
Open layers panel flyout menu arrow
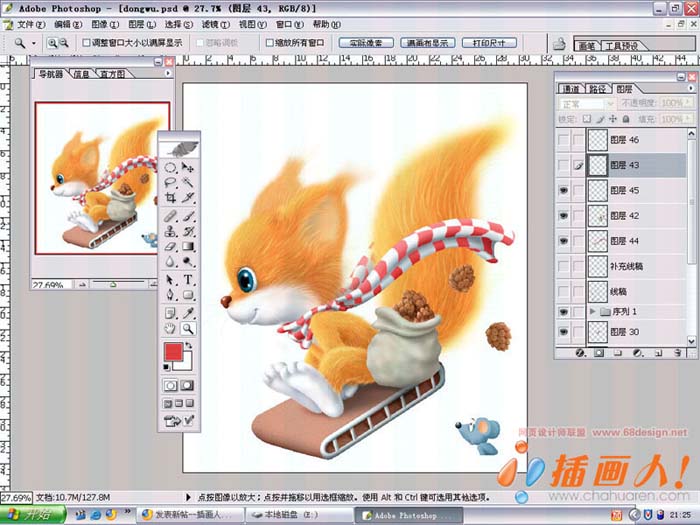[691, 88]
